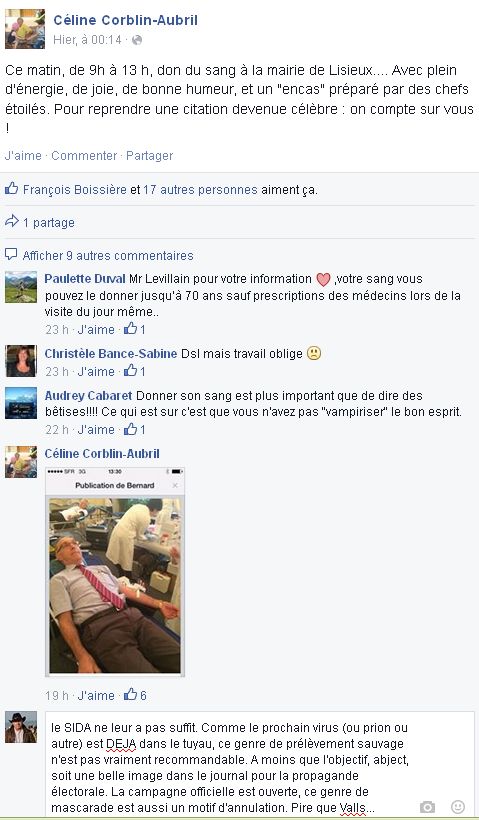479x820 pixels.
Task: Click thumbs-up icon beside François Boissière
Action: pos(12,189)
